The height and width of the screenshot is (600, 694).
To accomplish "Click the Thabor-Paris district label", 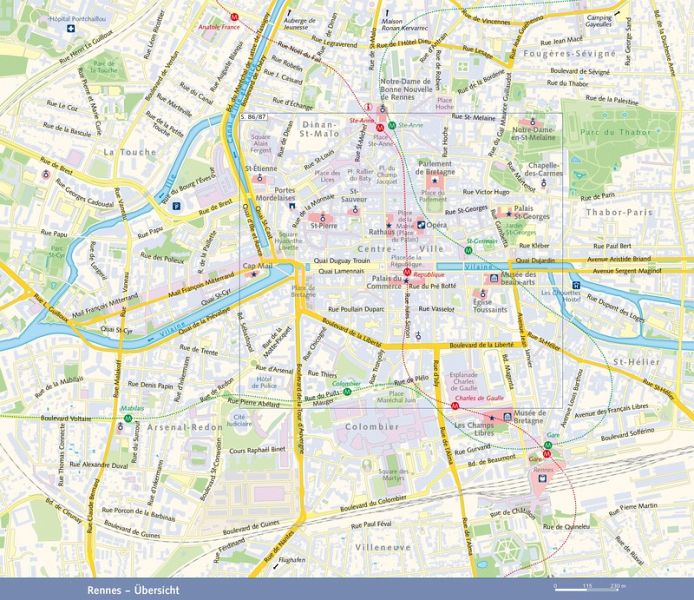I will 619,212.
